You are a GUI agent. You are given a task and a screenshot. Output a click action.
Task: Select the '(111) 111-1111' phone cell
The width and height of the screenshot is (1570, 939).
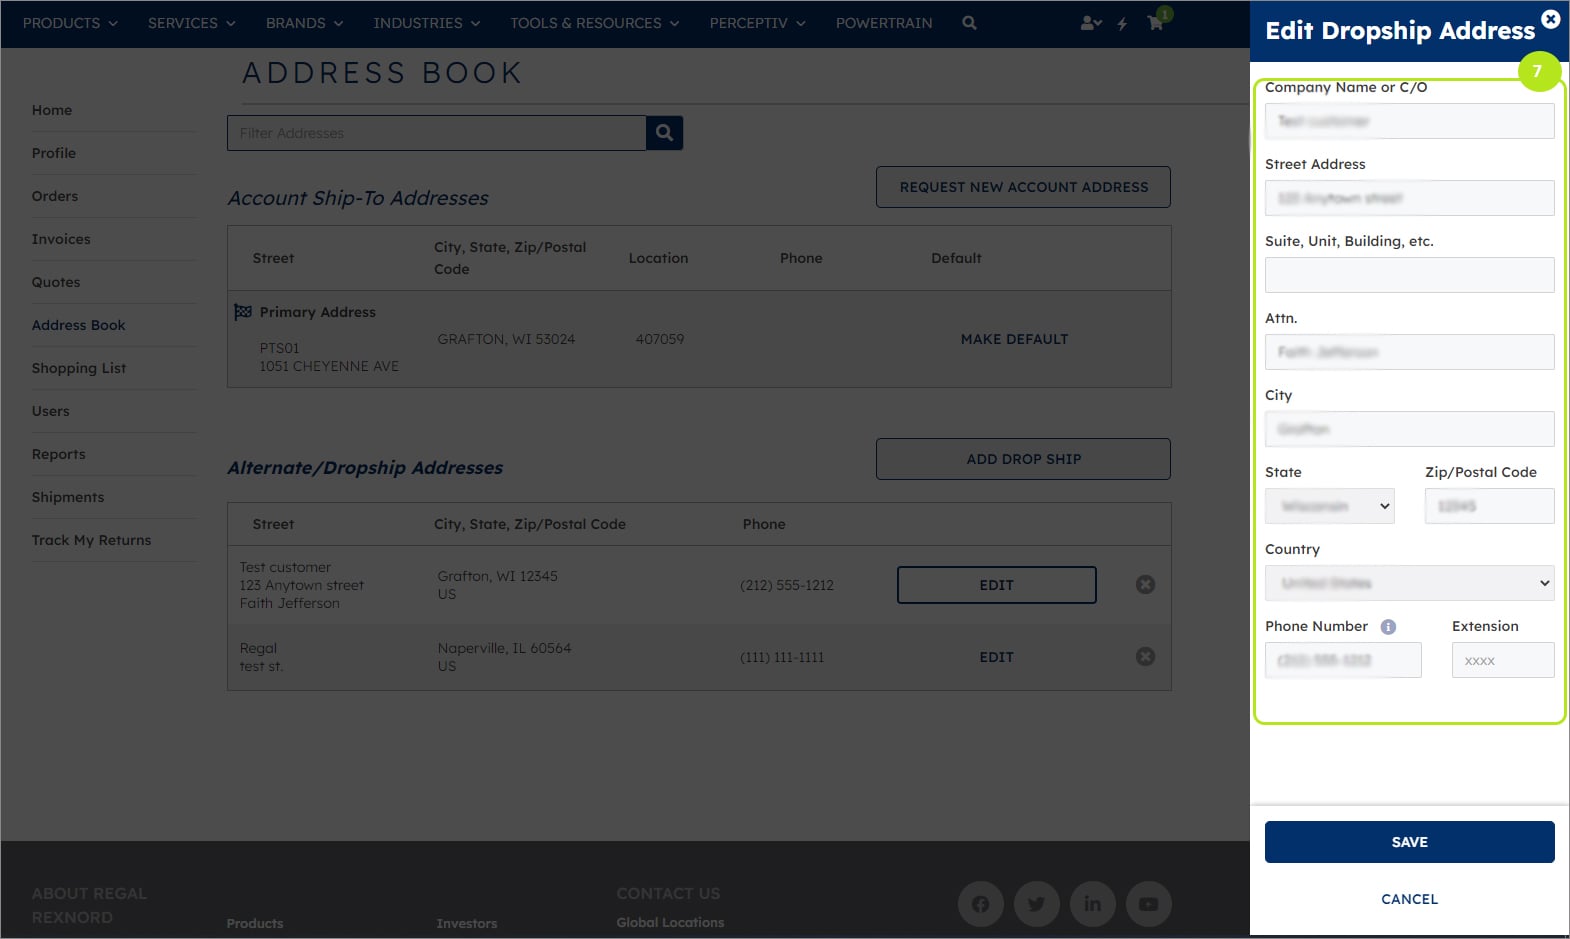click(x=782, y=657)
